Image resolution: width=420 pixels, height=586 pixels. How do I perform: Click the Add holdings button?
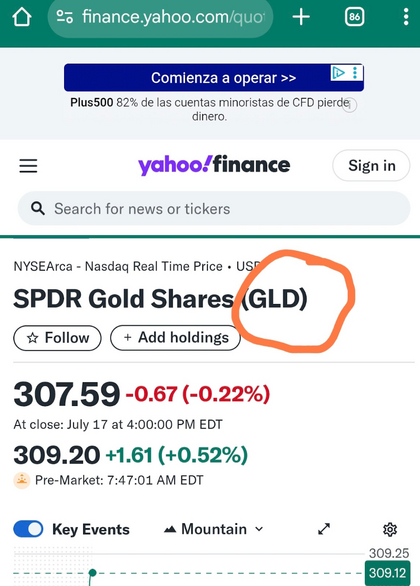[x=175, y=338]
